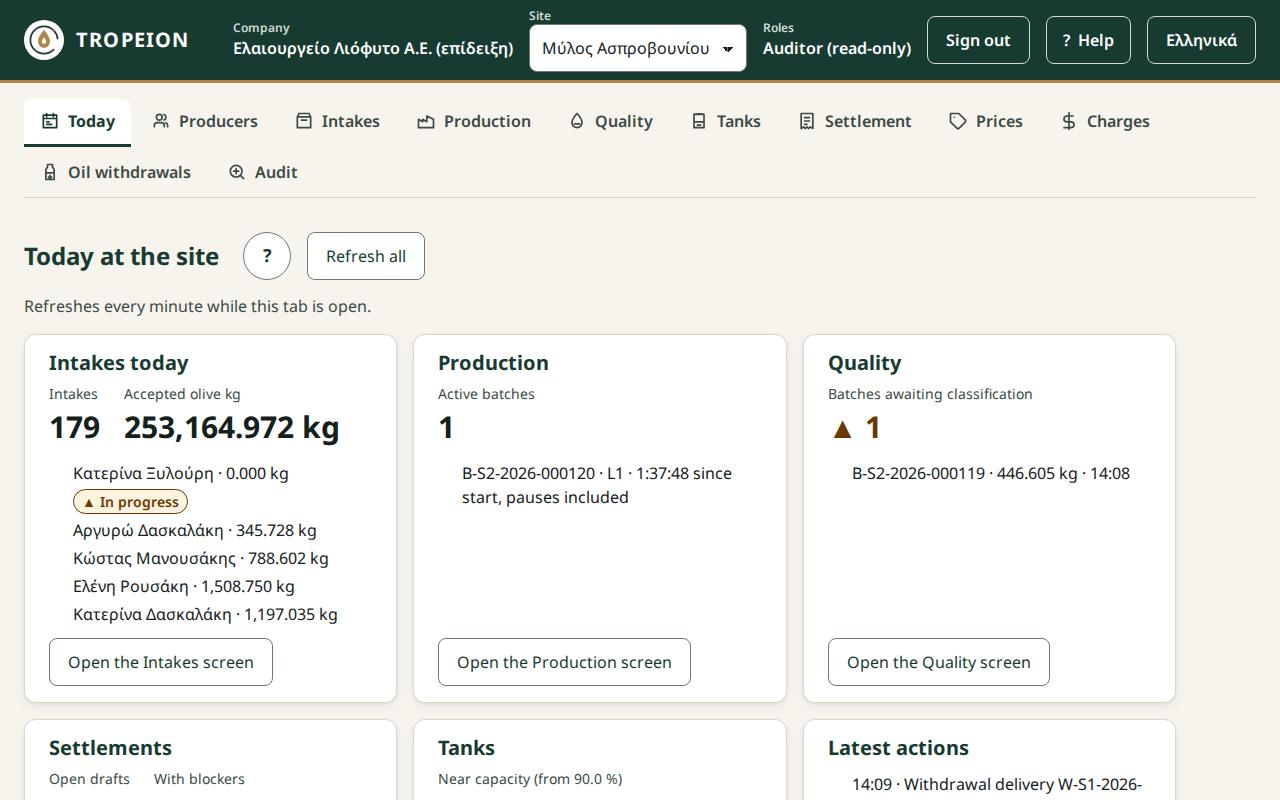The image size is (1280, 800).
Task: Open the Site dropdown Μύλος Ασπροβουνίου
Action: 638,48
